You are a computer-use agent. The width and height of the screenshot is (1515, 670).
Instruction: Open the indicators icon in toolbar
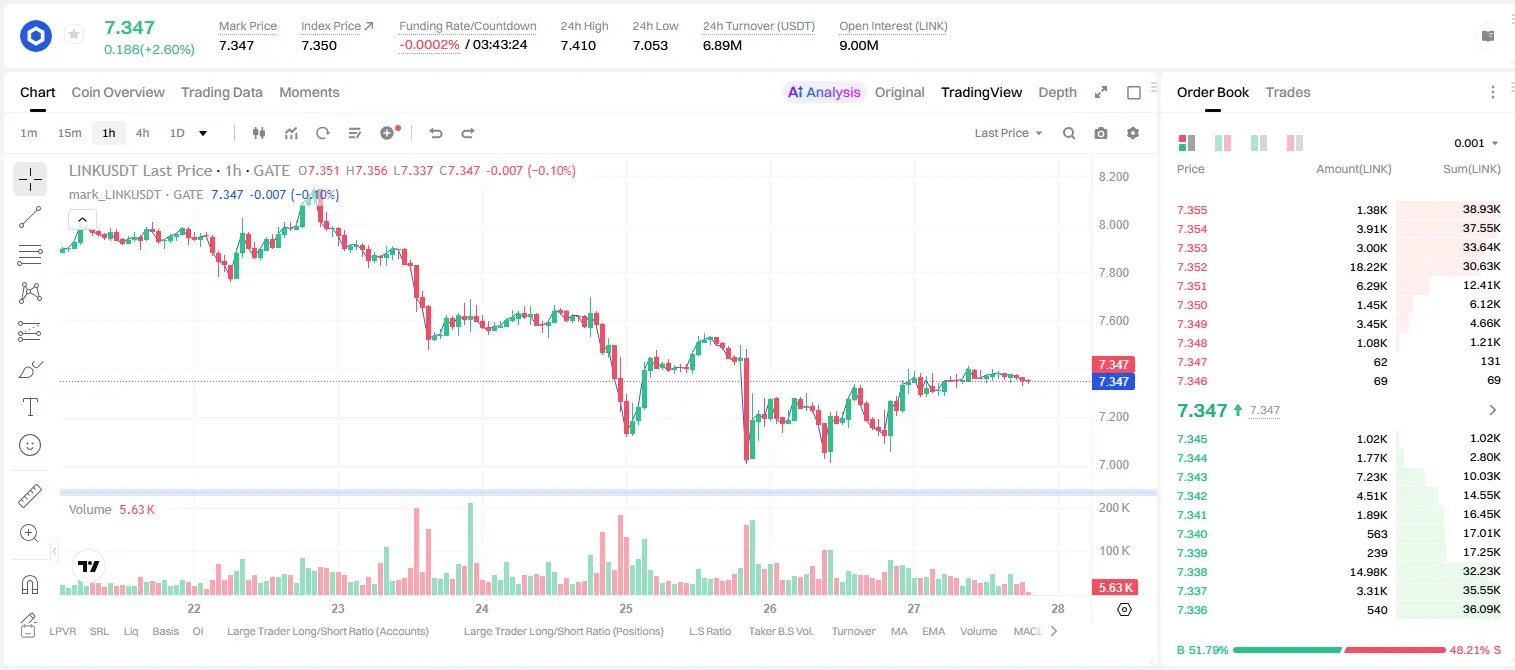(291, 133)
